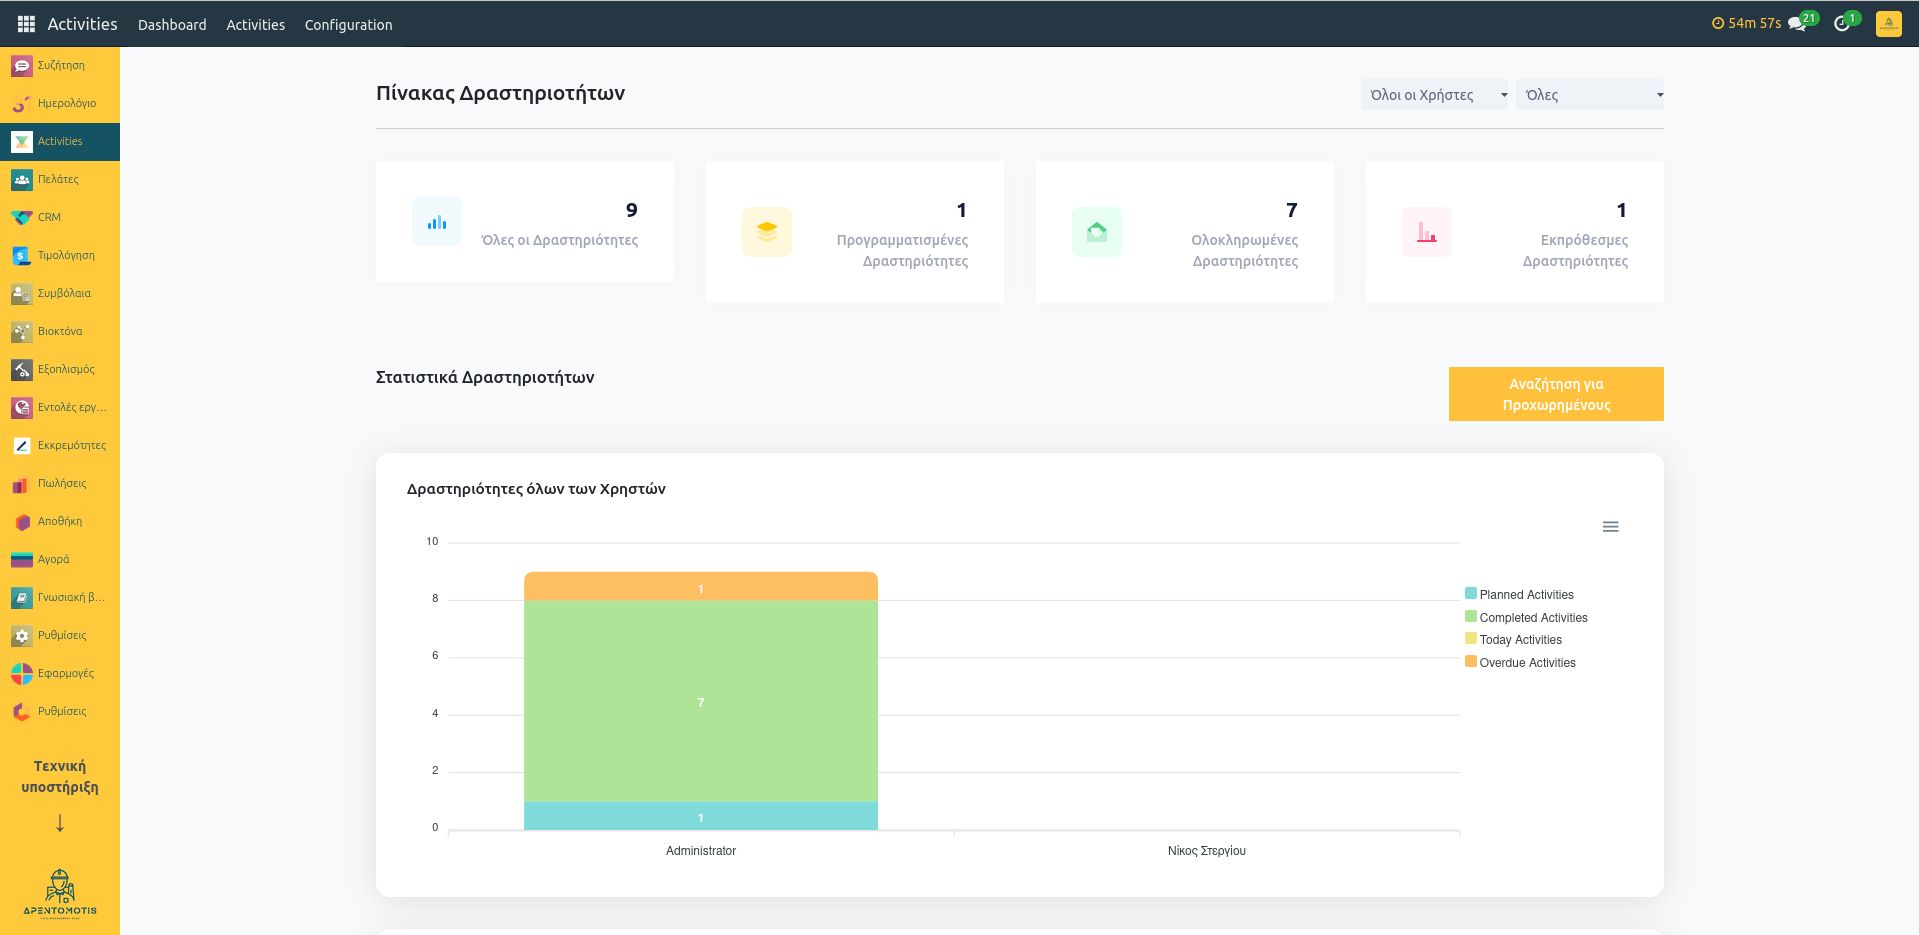Open Γνωσιακή β… knowledge icon
This screenshot has width=1919, height=935.
[x=22, y=597]
